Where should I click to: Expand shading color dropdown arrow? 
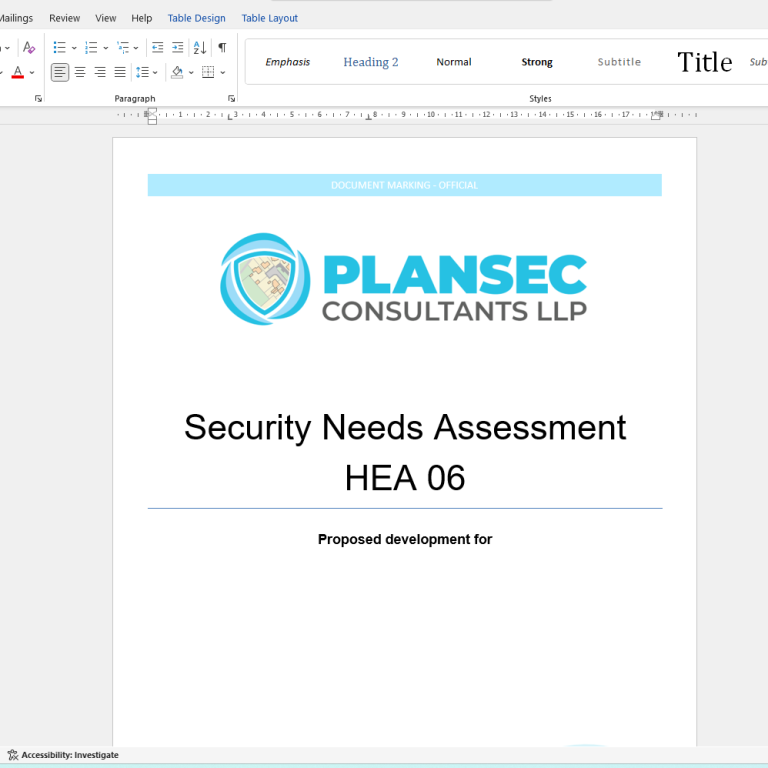[191, 72]
